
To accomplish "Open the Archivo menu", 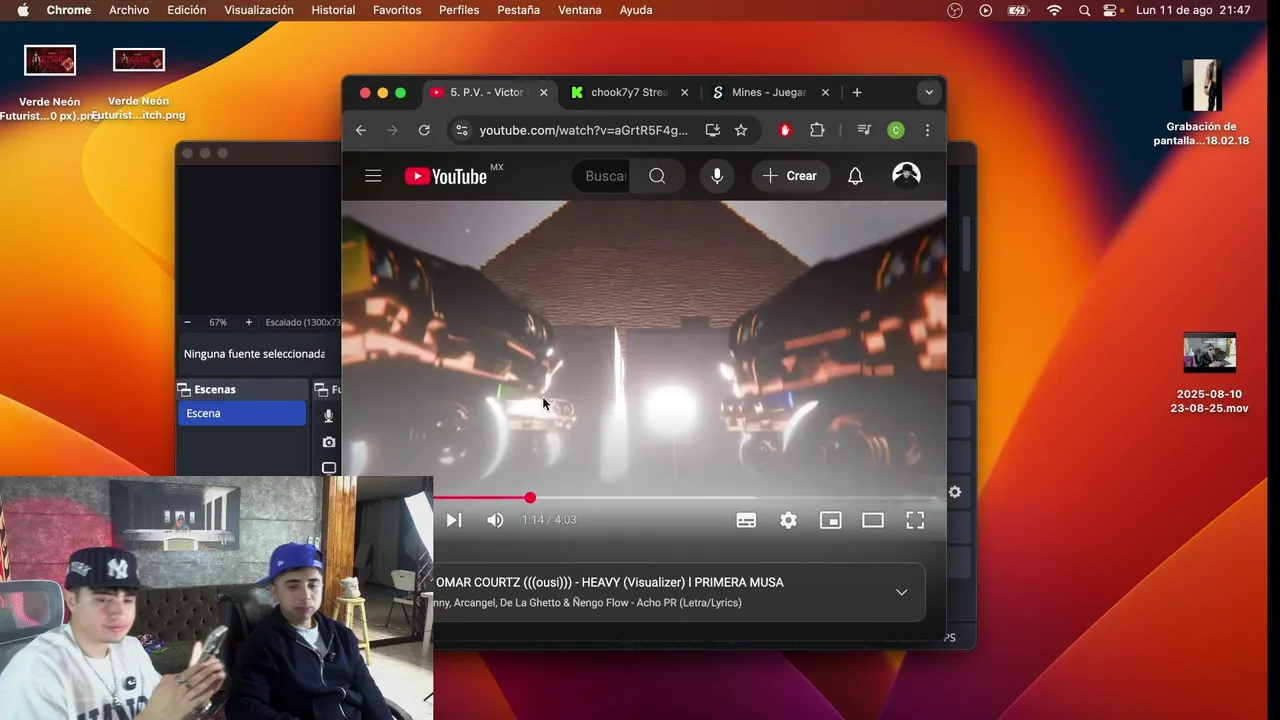I will pos(129,10).
